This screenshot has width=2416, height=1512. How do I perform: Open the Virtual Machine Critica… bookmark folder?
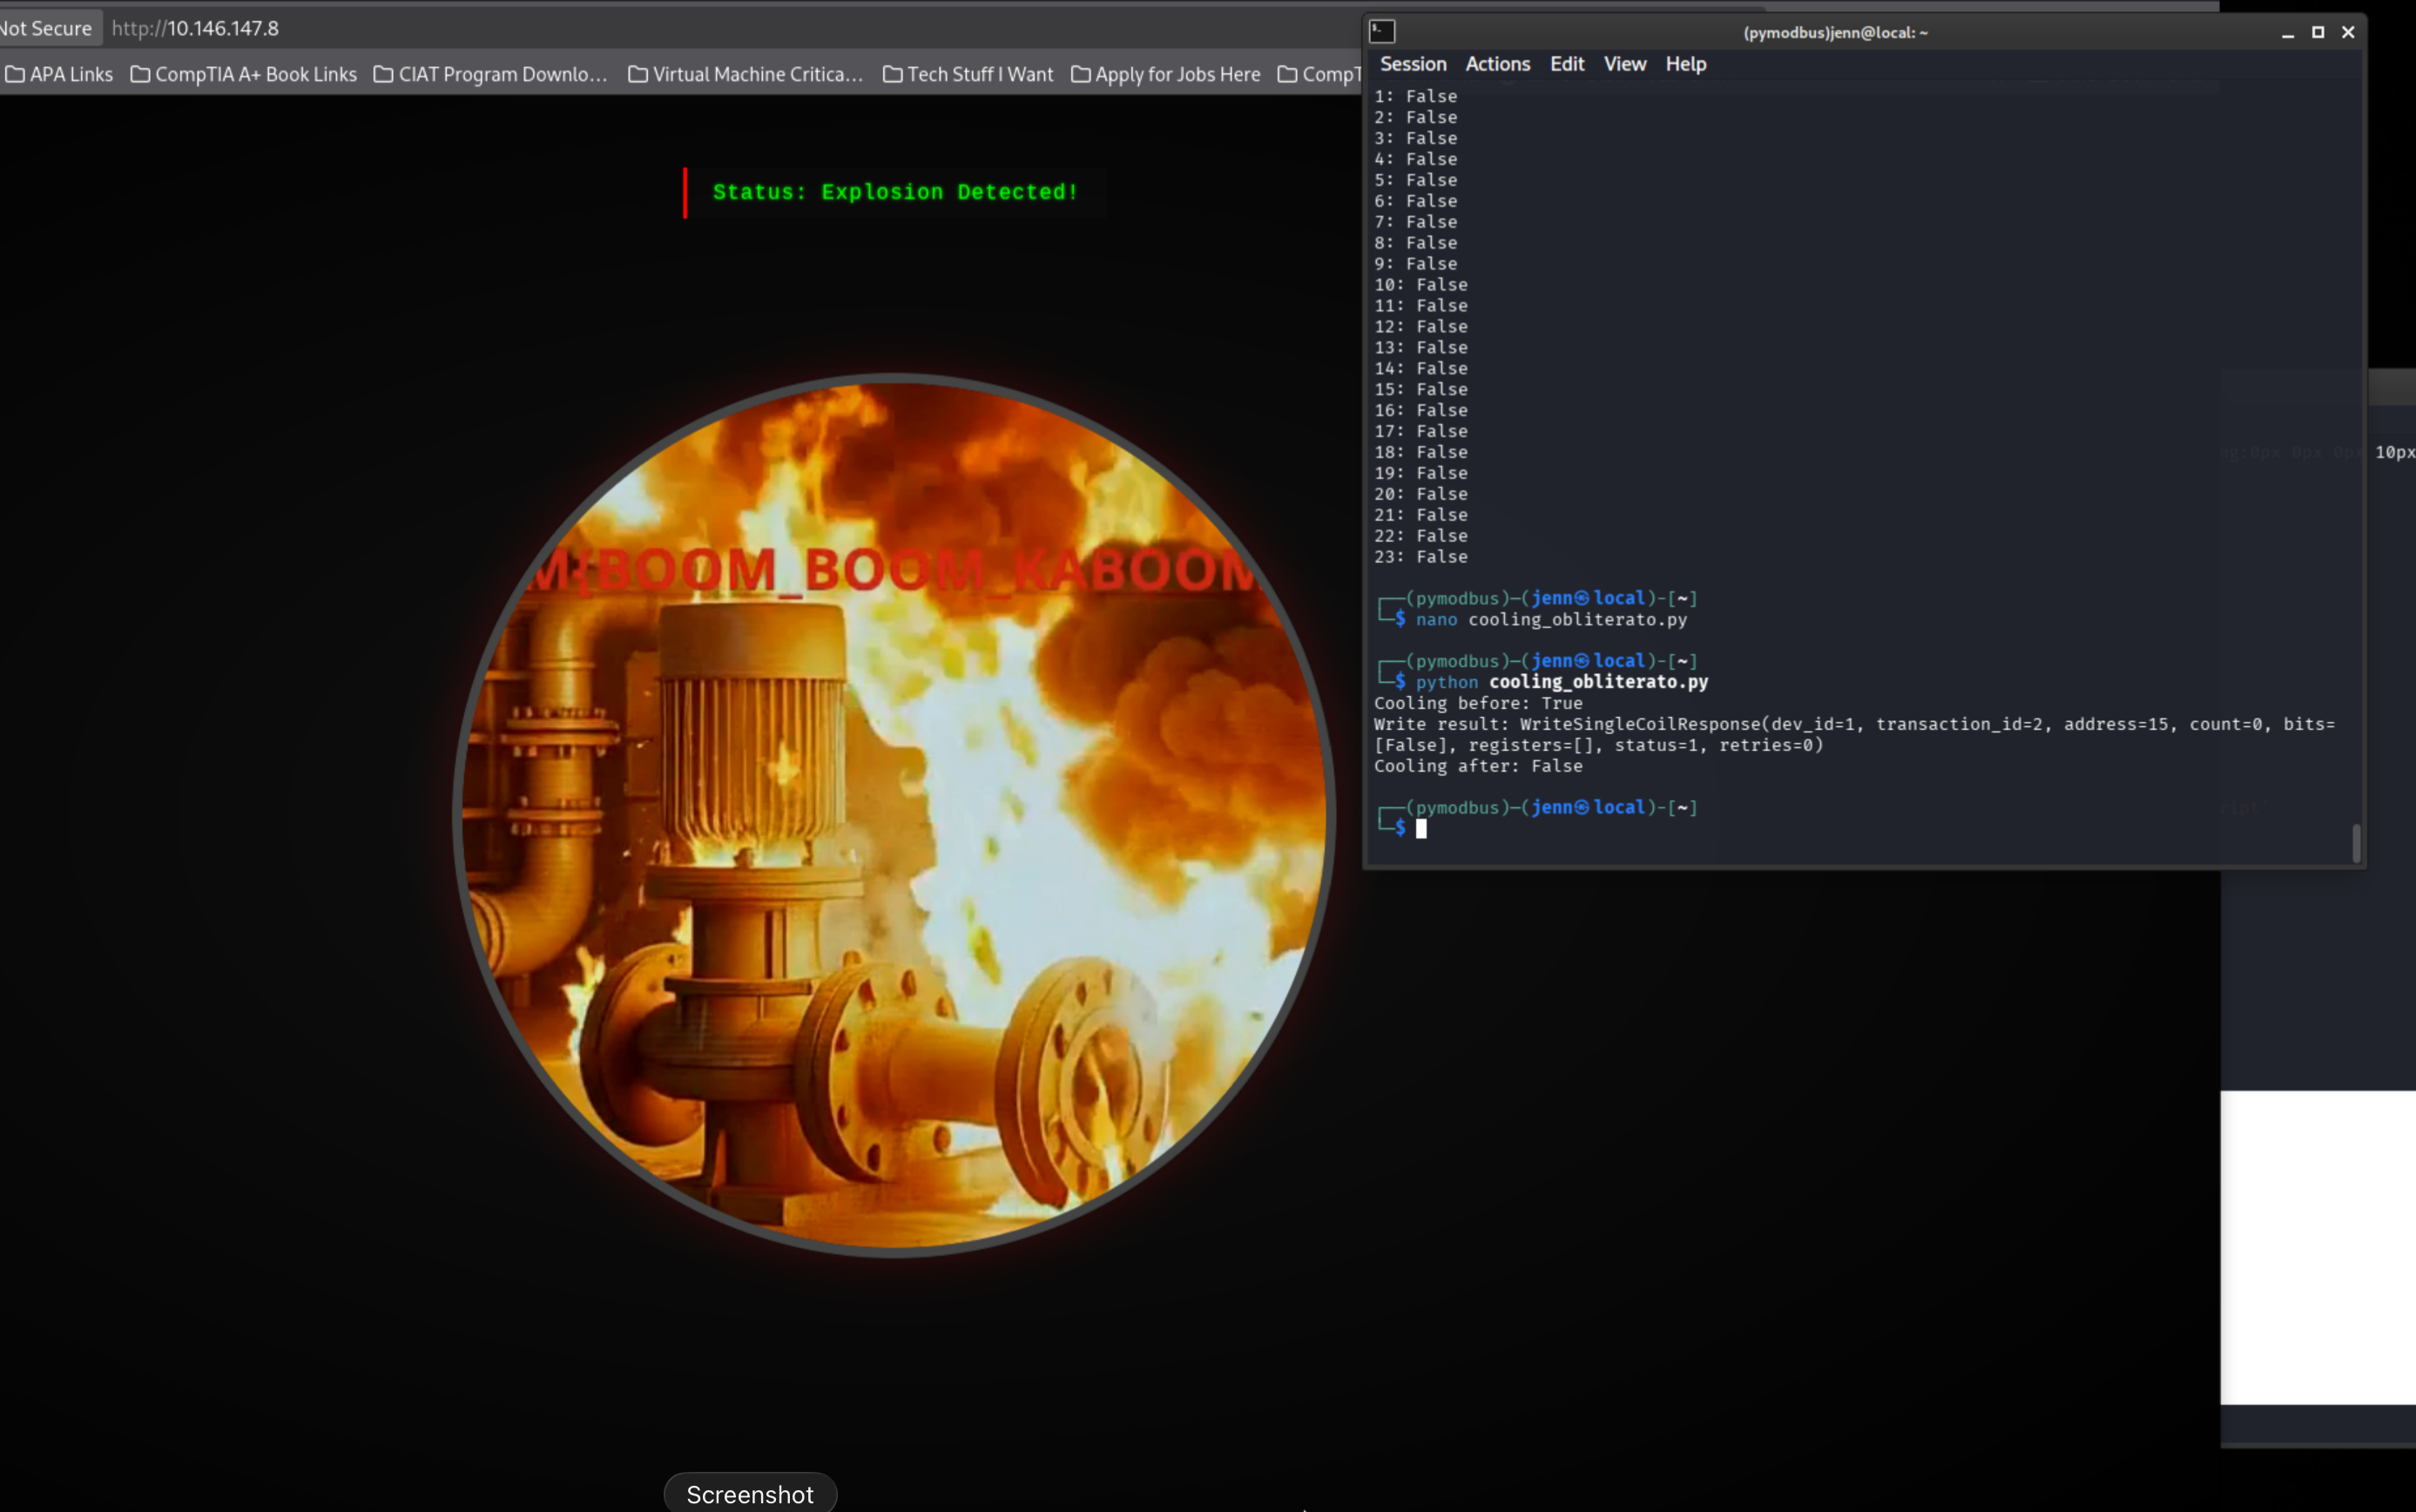[x=746, y=75]
